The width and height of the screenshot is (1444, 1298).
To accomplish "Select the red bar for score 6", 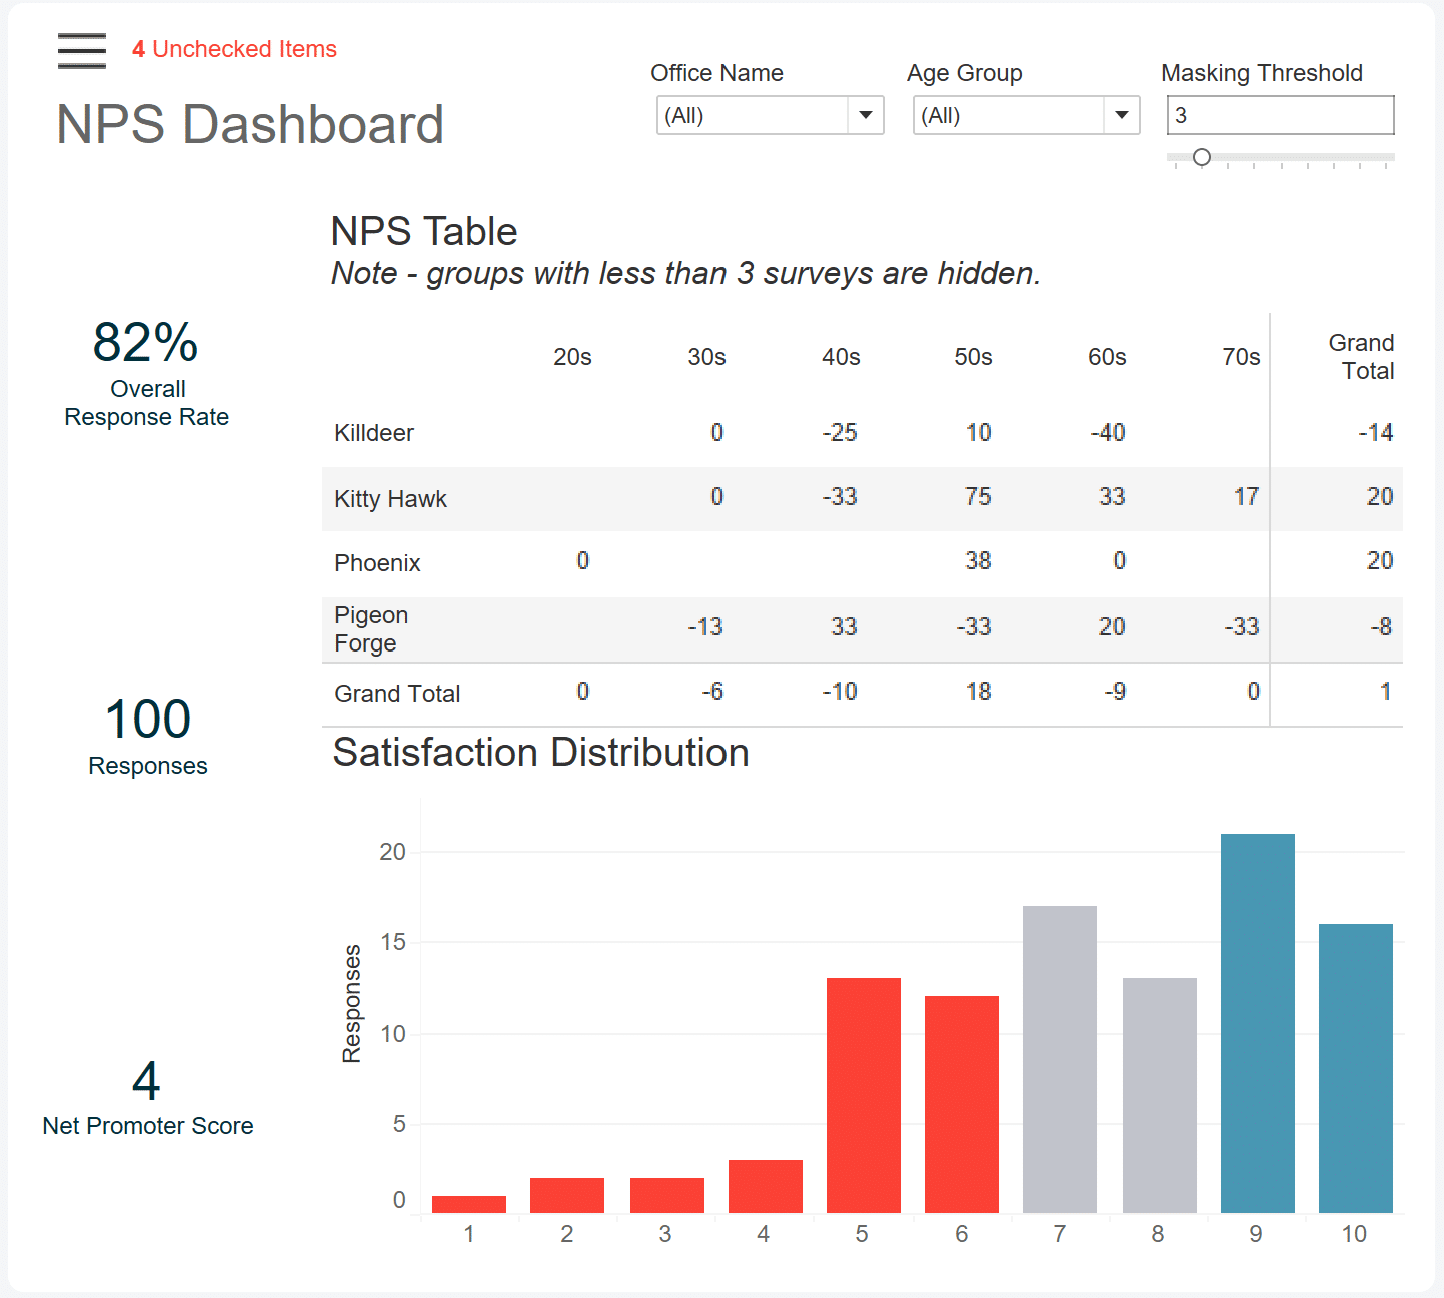I will [961, 1104].
